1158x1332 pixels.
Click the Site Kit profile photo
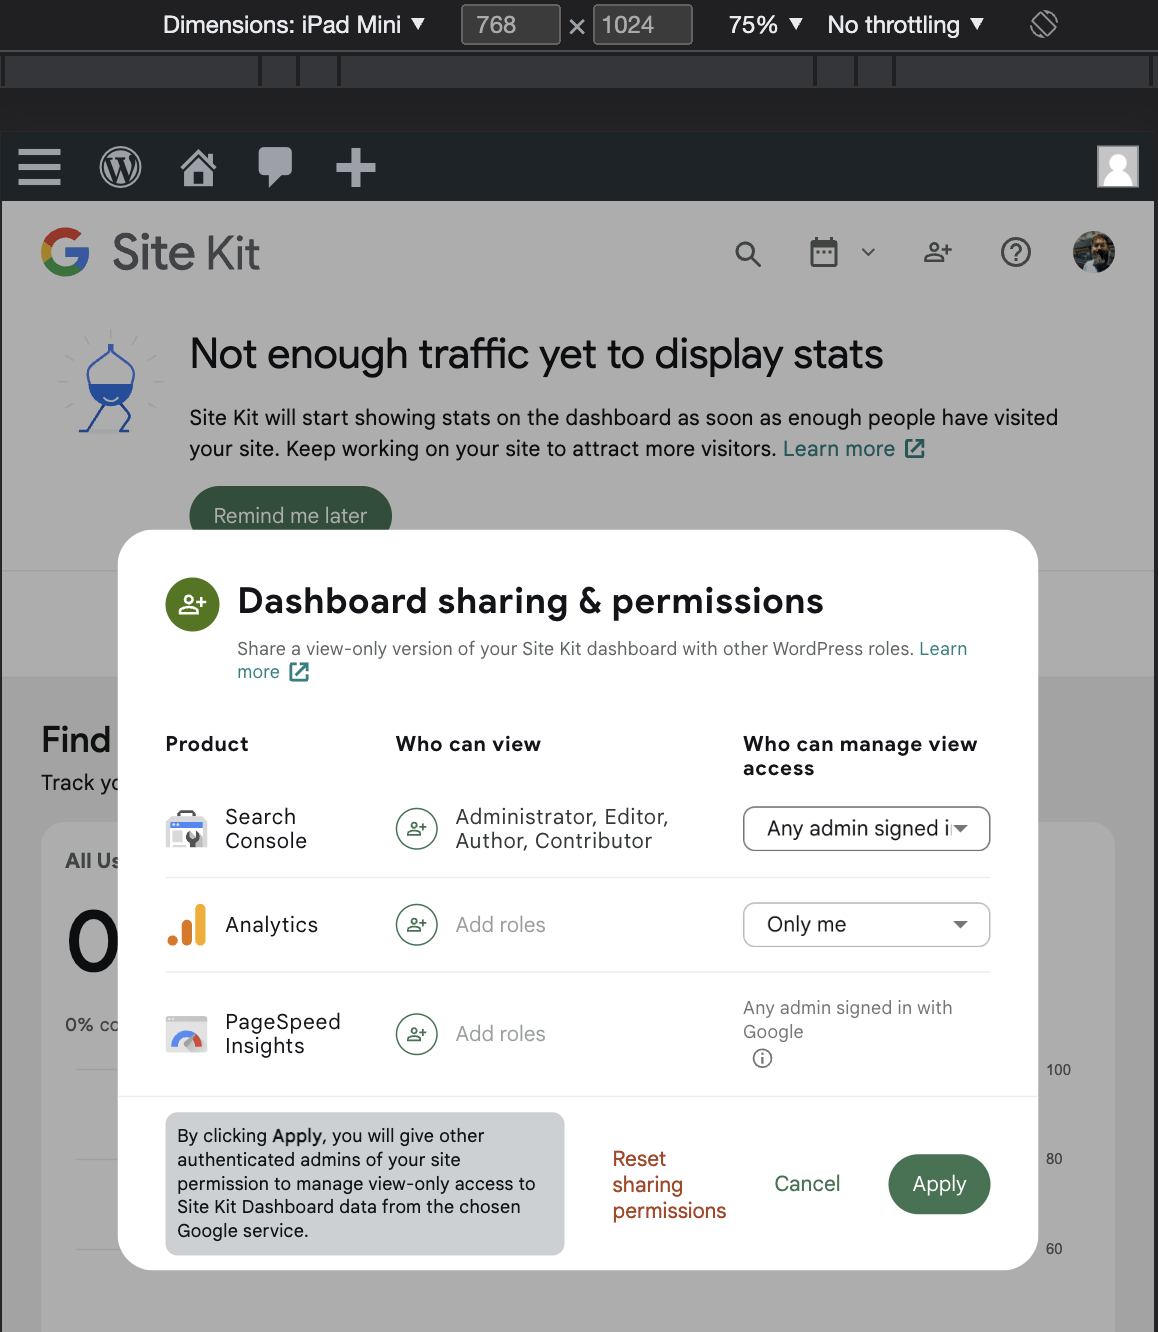click(x=1094, y=252)
